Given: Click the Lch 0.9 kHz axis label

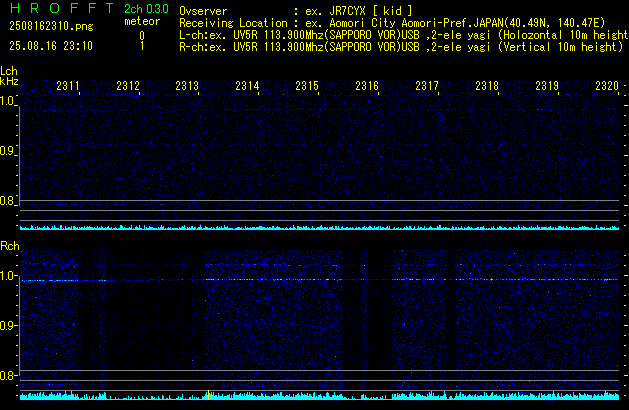Looking at the screenshot, I should [7, 151].
